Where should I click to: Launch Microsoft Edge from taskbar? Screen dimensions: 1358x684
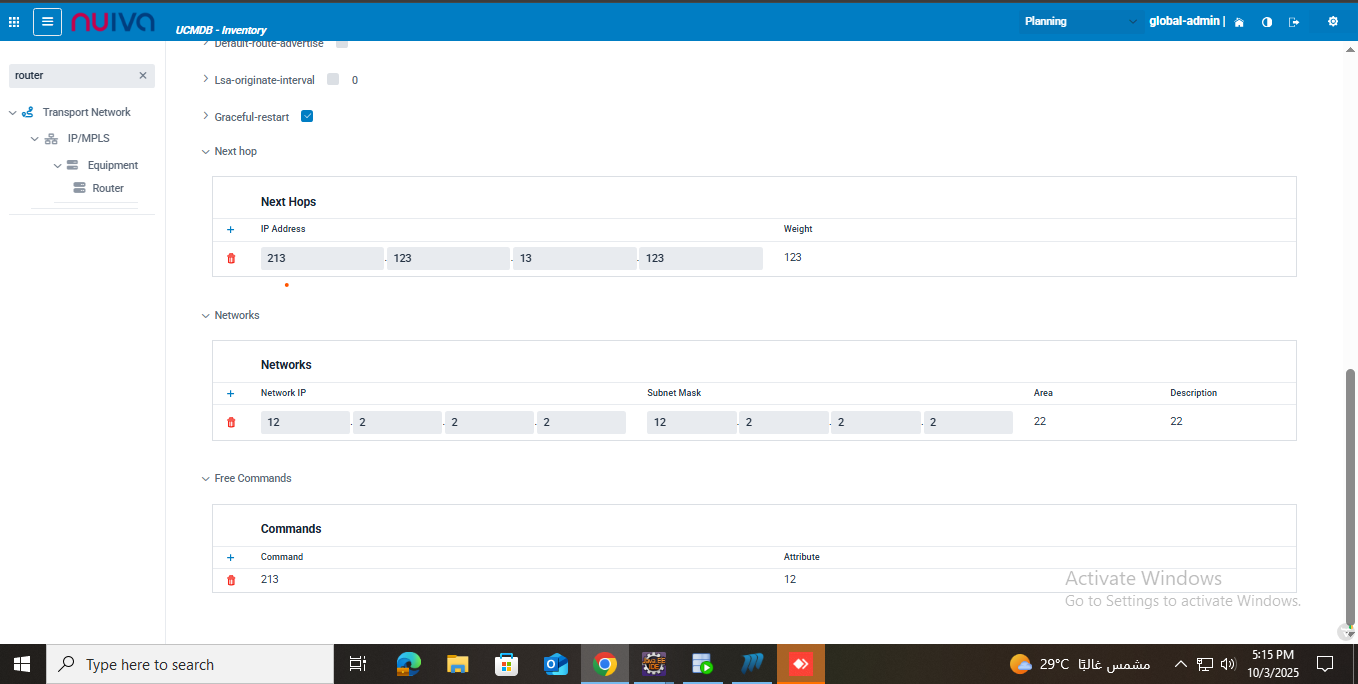coord(408,664)
